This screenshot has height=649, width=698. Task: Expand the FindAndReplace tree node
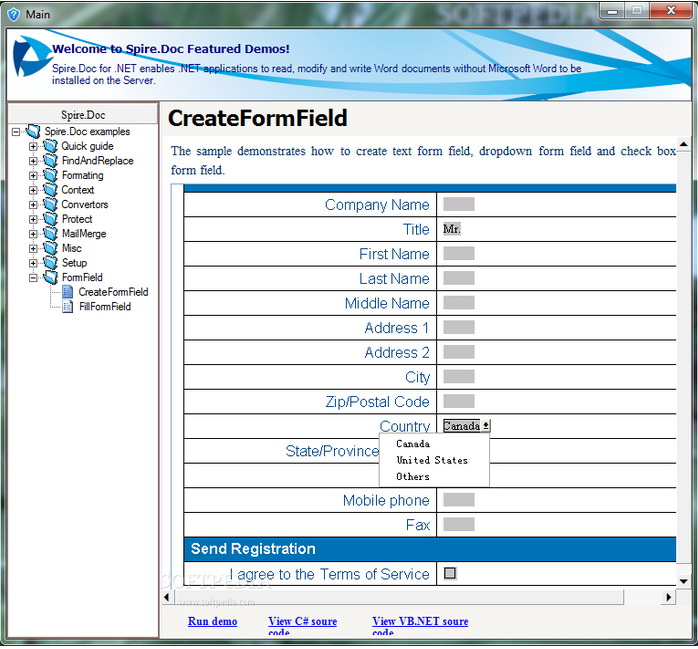(x=33, y=161)
